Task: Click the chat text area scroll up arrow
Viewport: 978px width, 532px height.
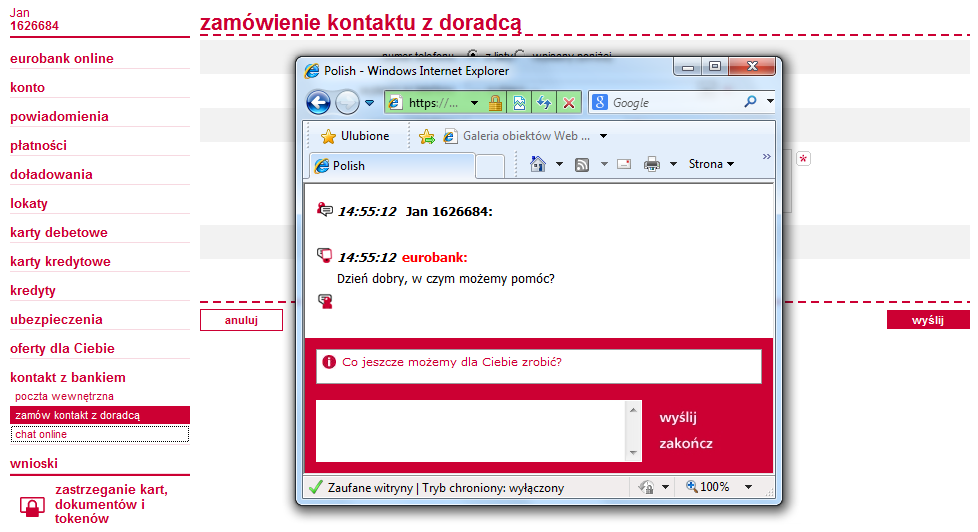Action: (x=633, y=410)
